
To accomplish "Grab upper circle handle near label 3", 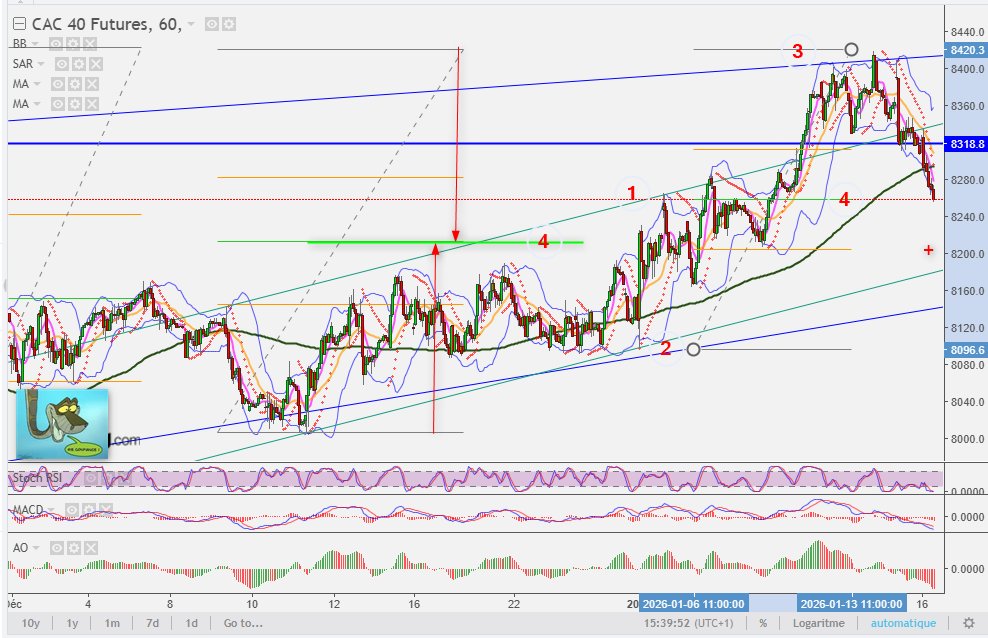I will [851, 49].
